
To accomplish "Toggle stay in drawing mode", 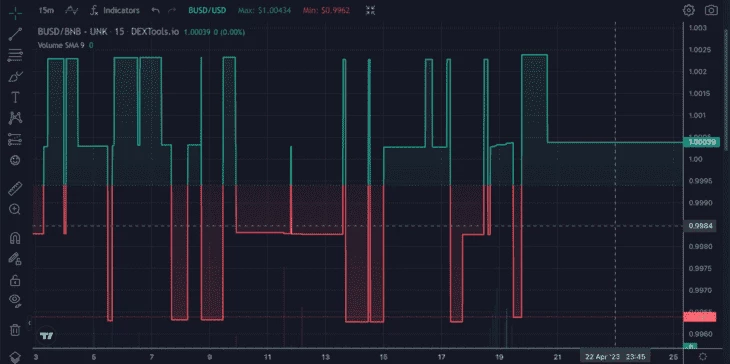I will tap(15, 258).
